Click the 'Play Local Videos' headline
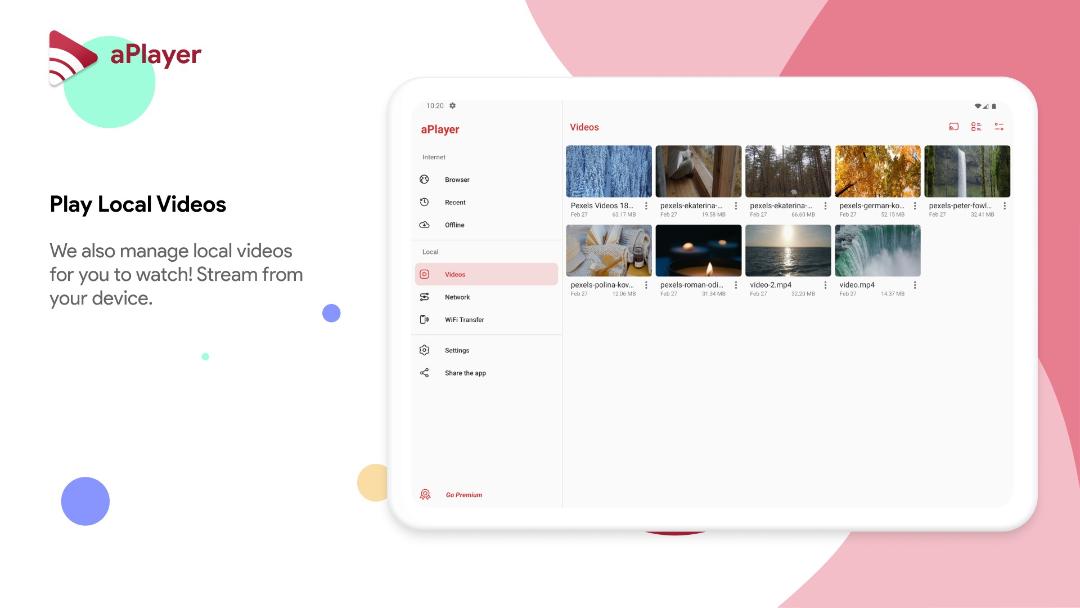Image resolution: width=1080 pixels, height=608 pixels. click(x=138, y=205)
